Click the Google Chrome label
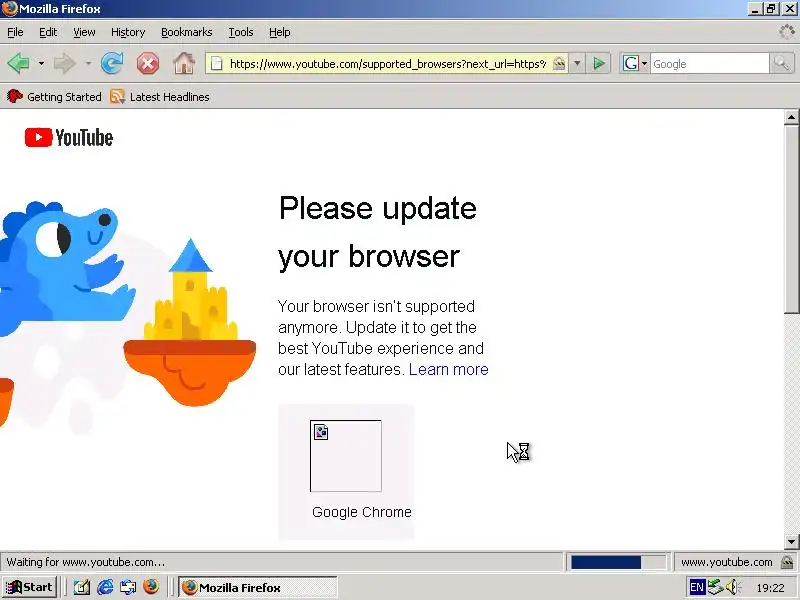This screenshot has height=600, width=800. (x=362, y=512)
